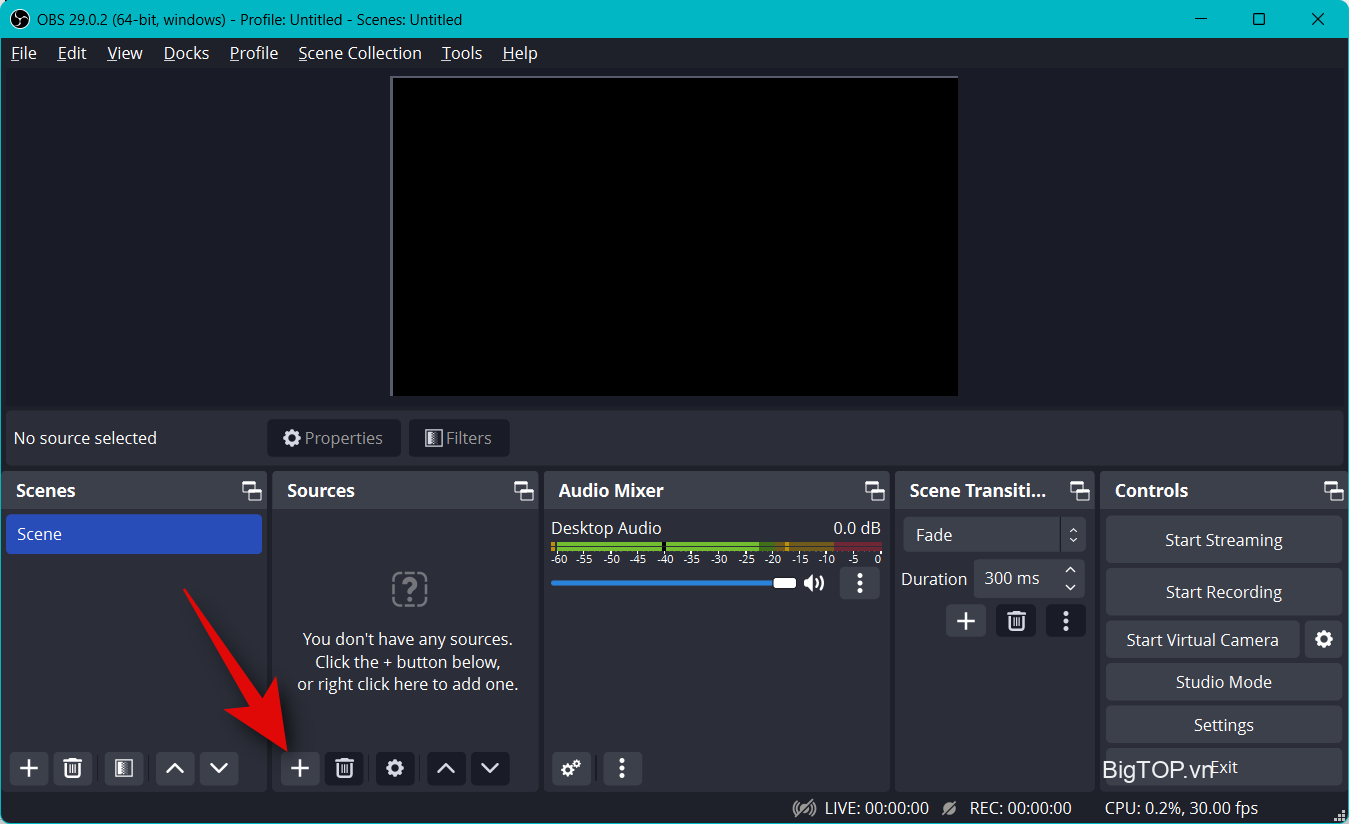Move source down arrow
The height and width of the screenshot is (824, 1349).
coord(490,768)
